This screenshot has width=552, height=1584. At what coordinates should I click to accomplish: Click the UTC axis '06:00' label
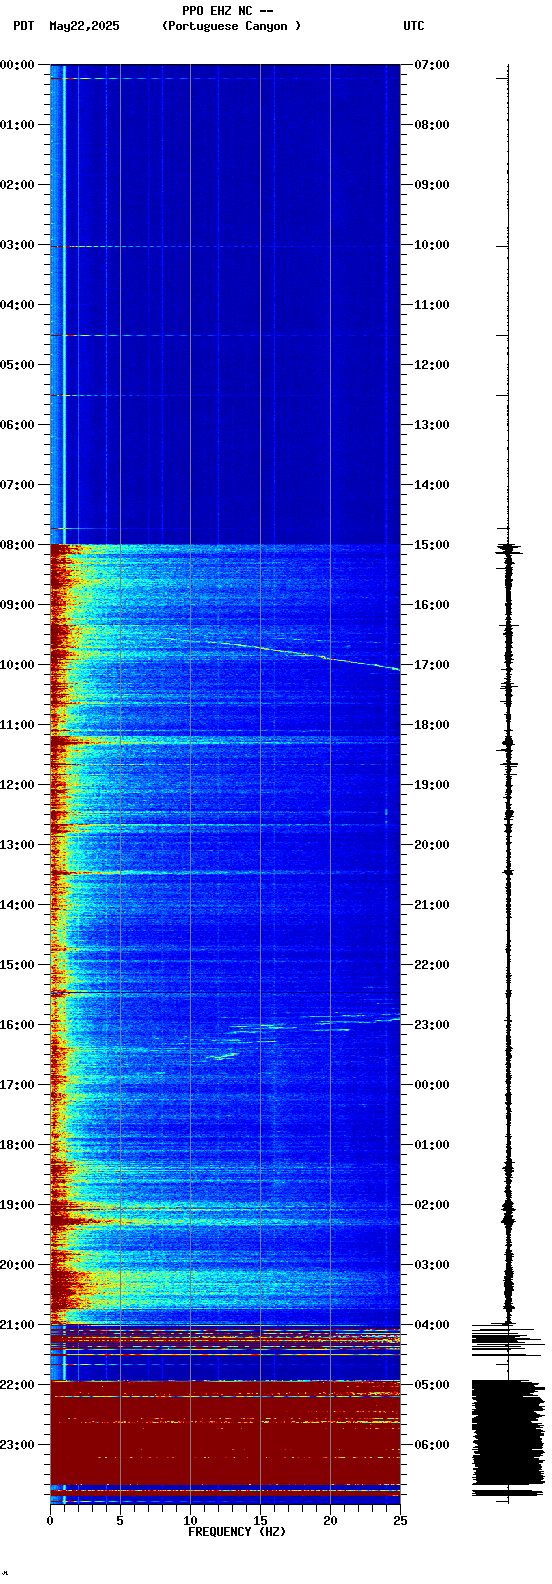(432, 1445)
